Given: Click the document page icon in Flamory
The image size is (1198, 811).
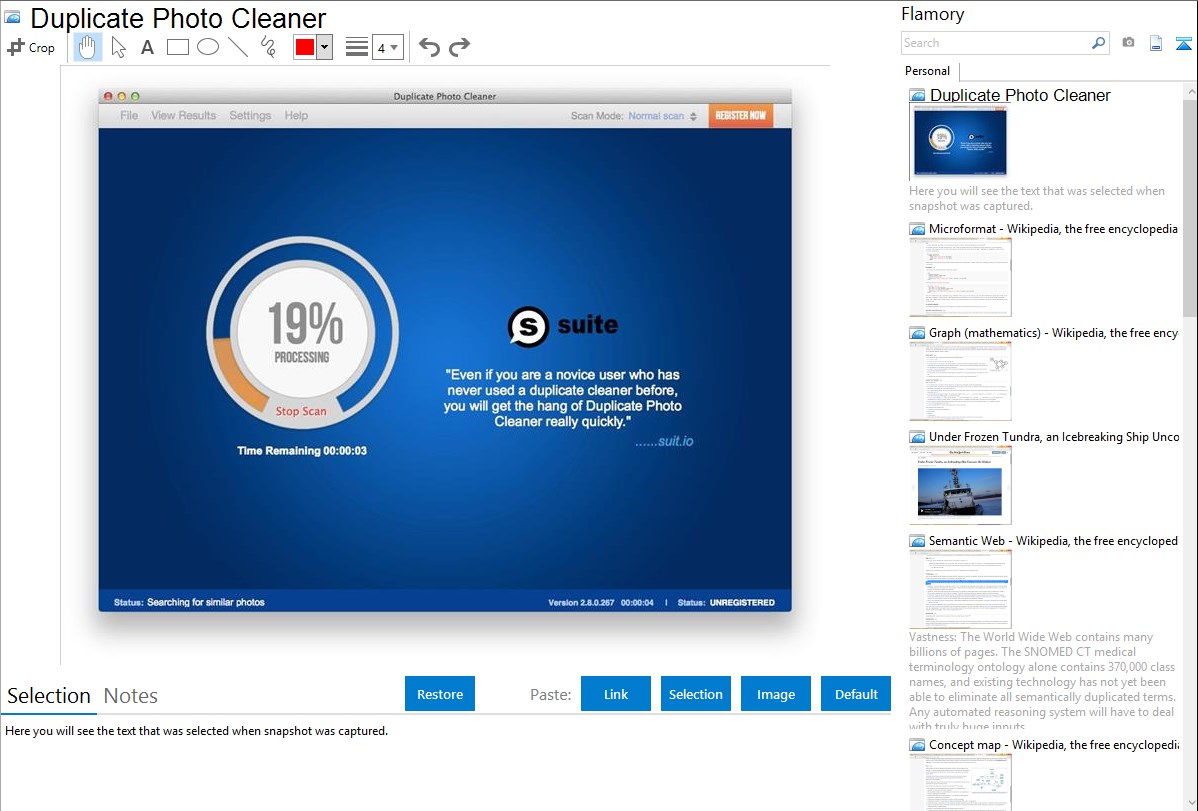Looking at the screenshot, I should [x=1155, y=43].
